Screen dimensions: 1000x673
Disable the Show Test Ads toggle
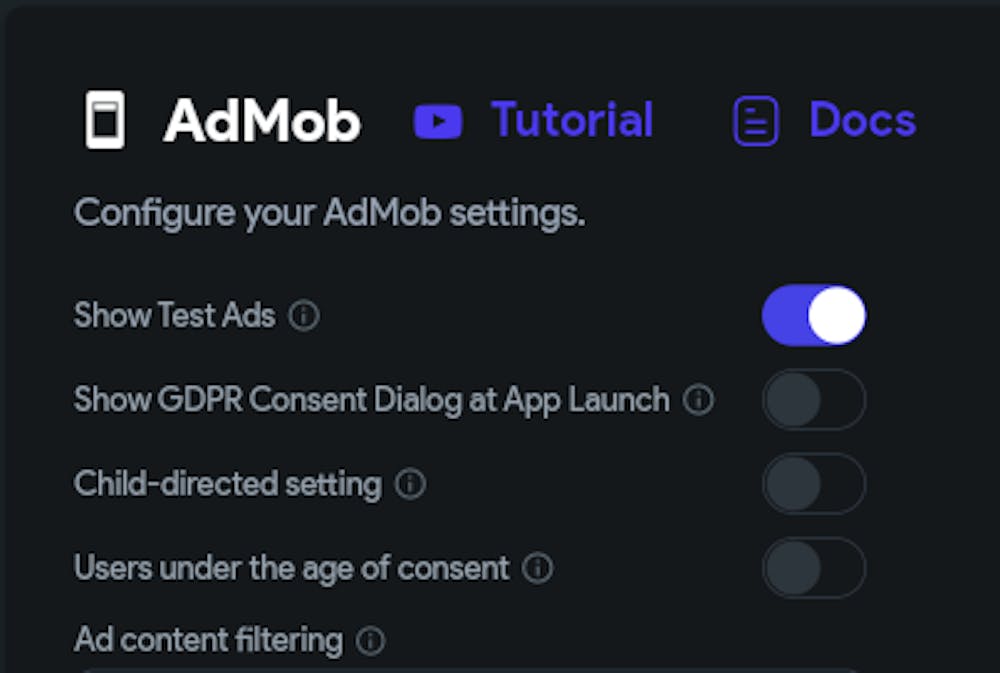click(x=814, y=316)
